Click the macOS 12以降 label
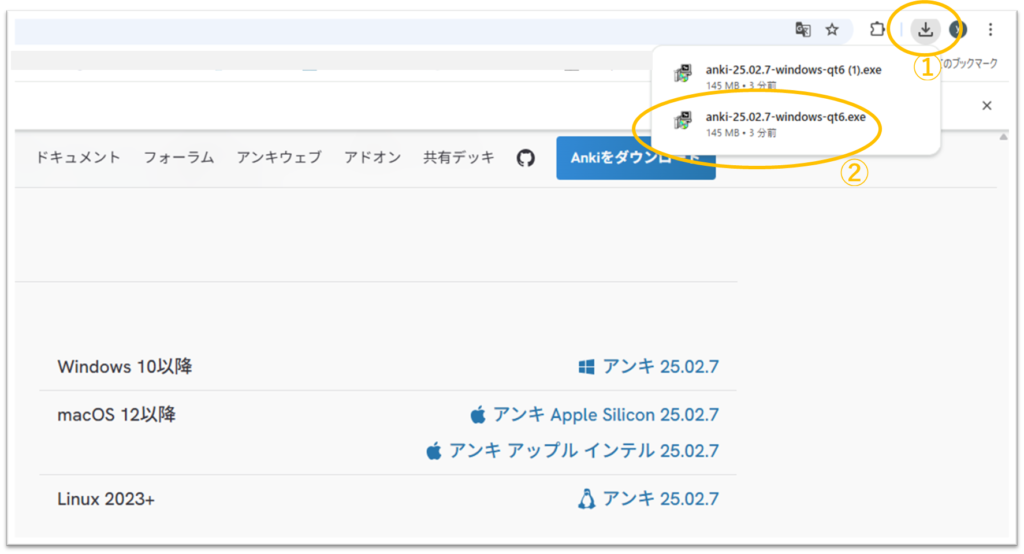 point(116,415)
